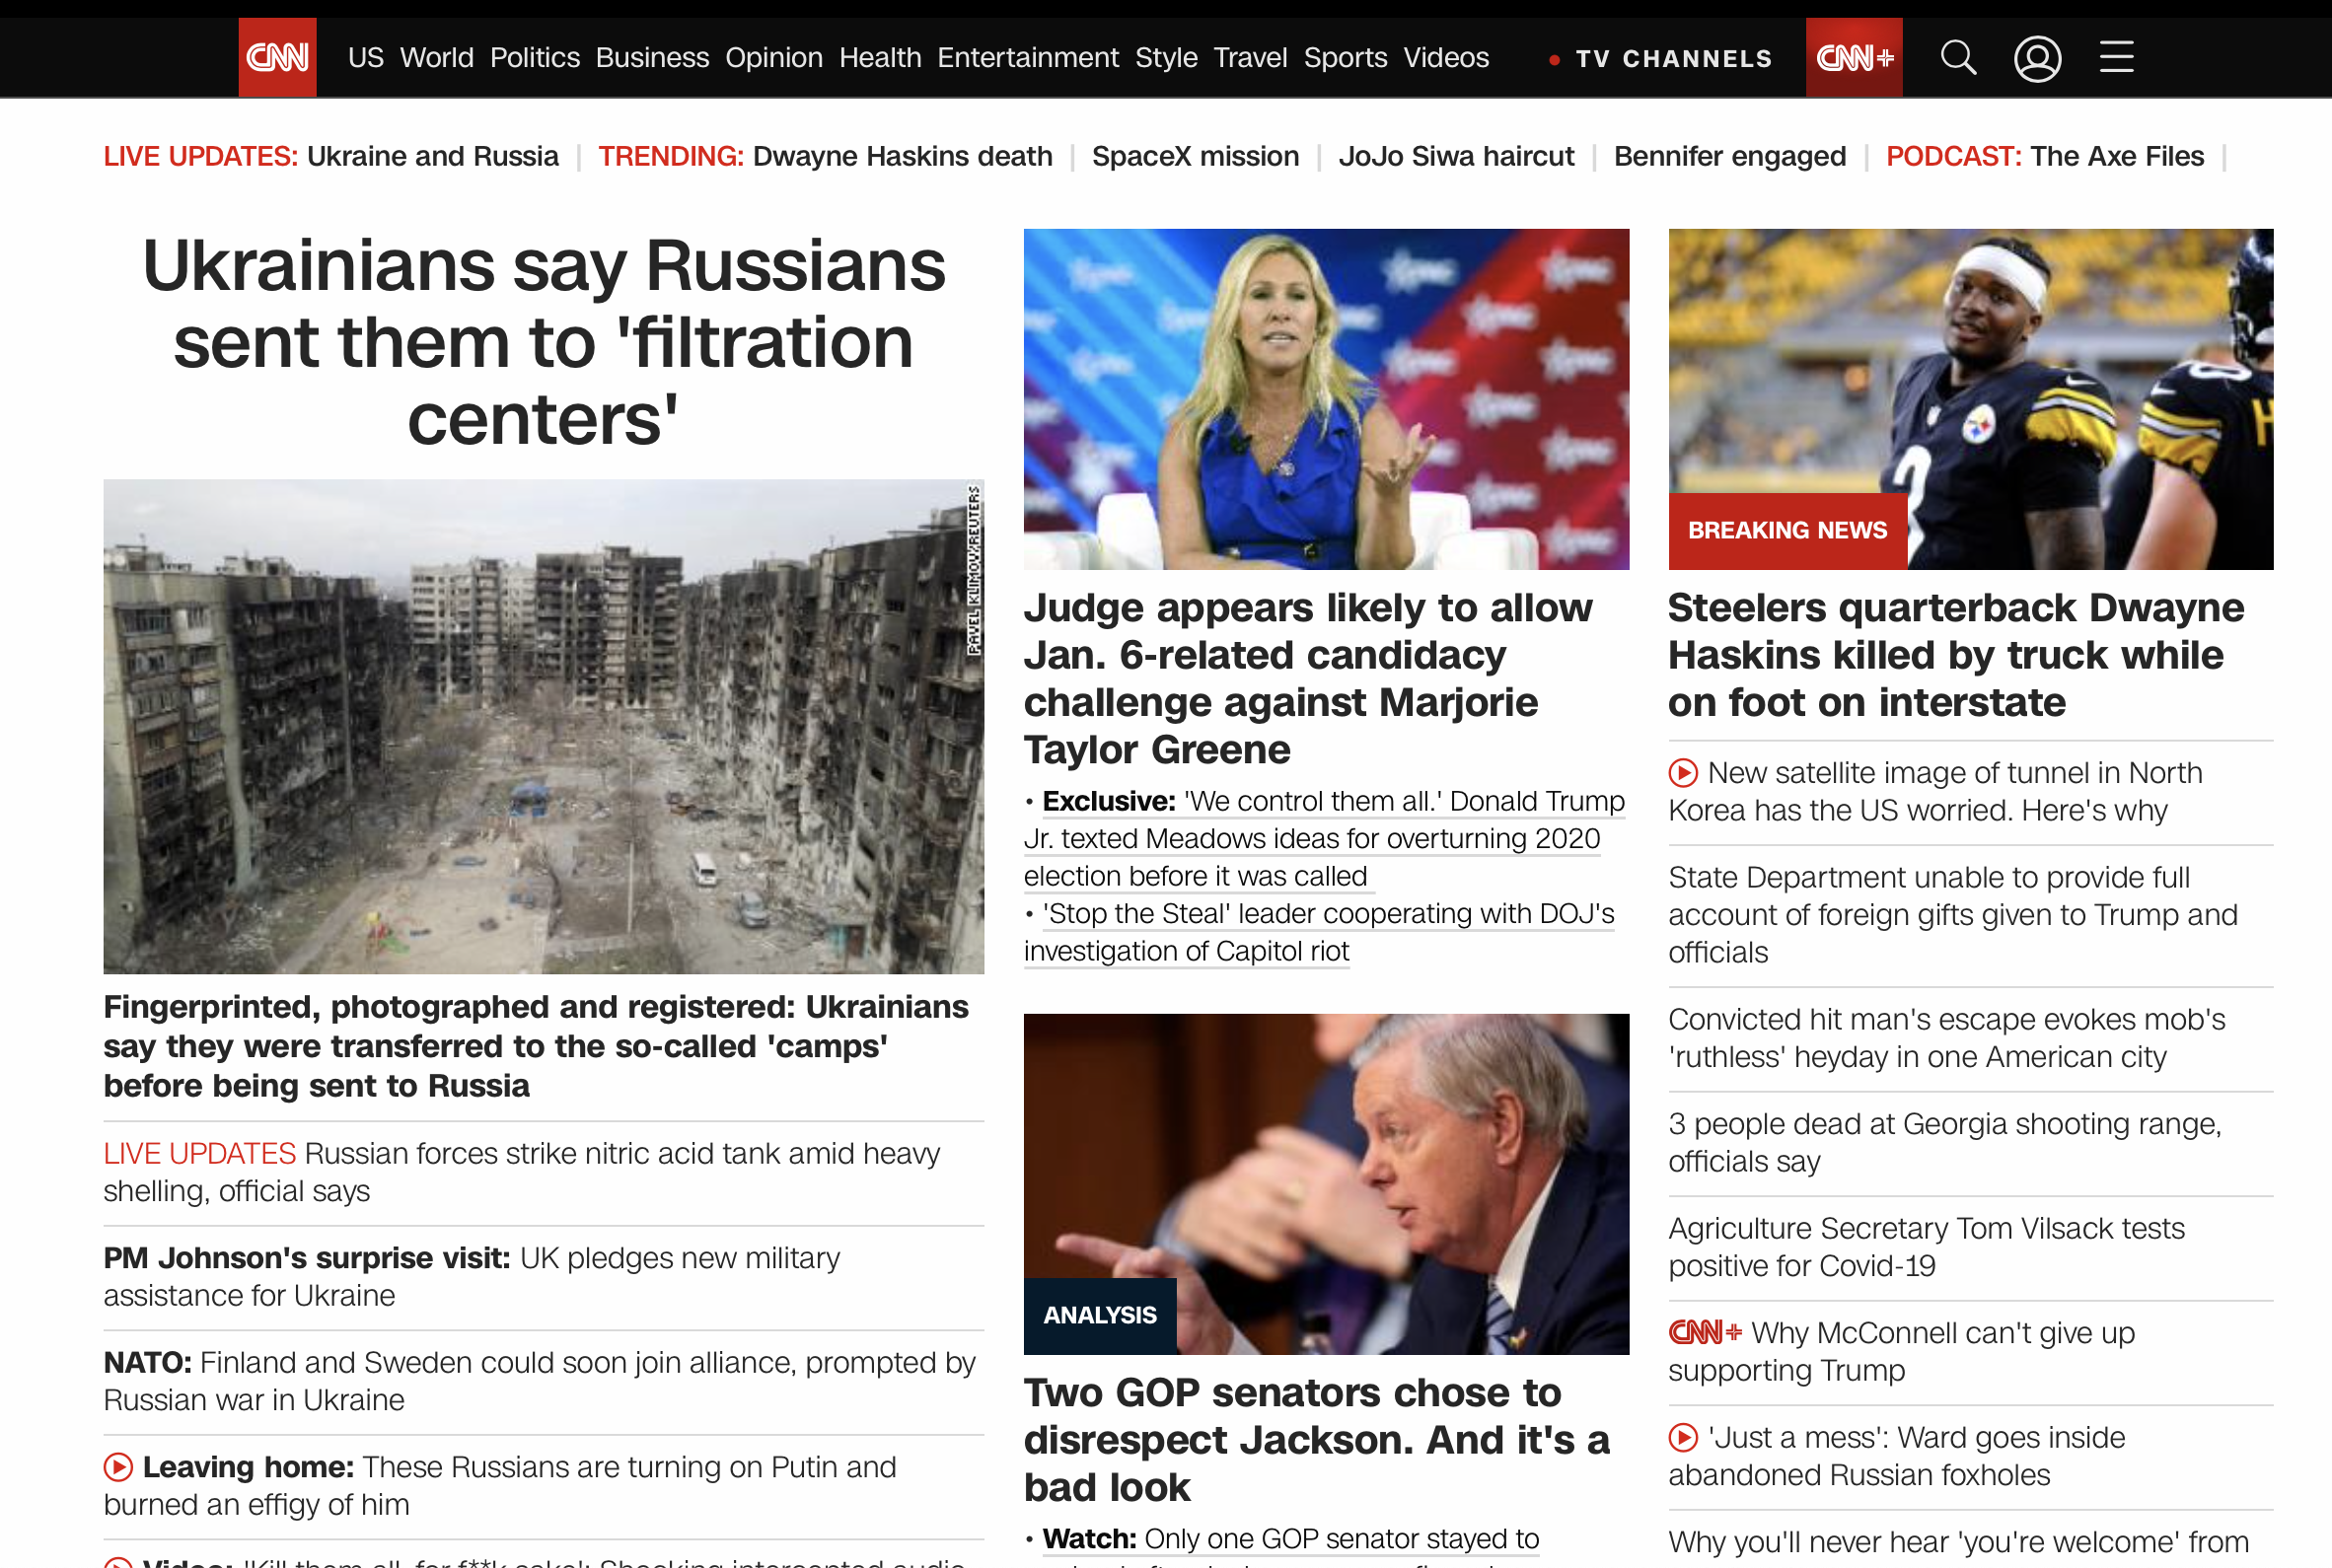
Task: Open The Axe Files podcast link
Action: pos(2116,156)
